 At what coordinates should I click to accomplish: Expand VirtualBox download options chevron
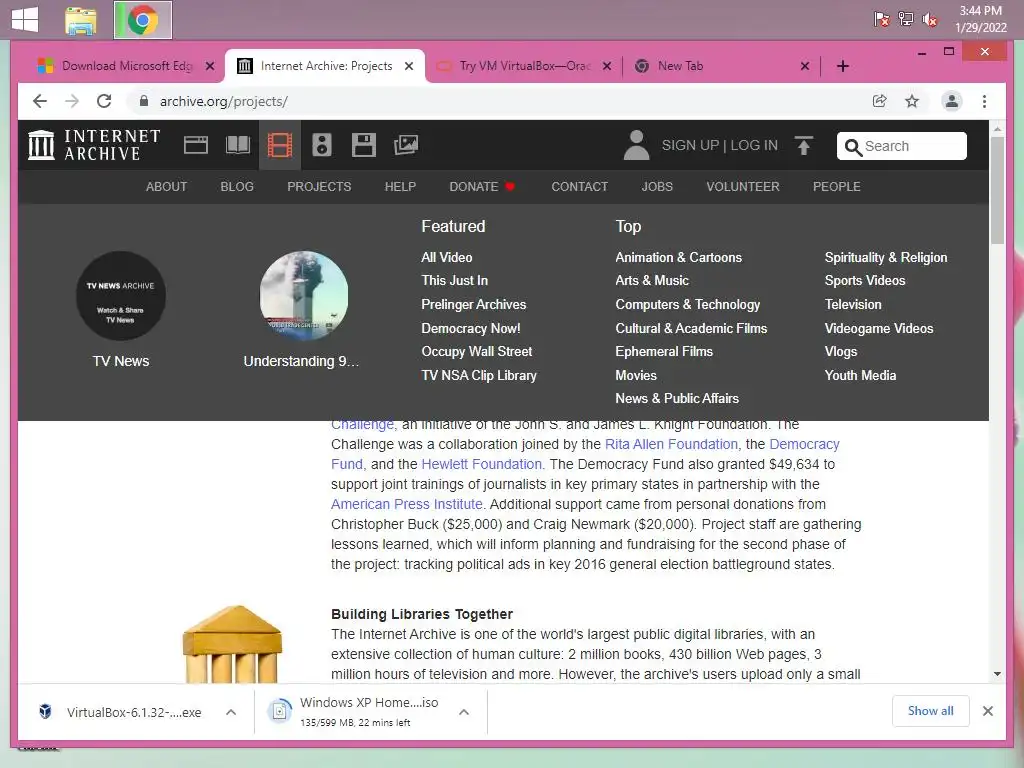(231, 712)
